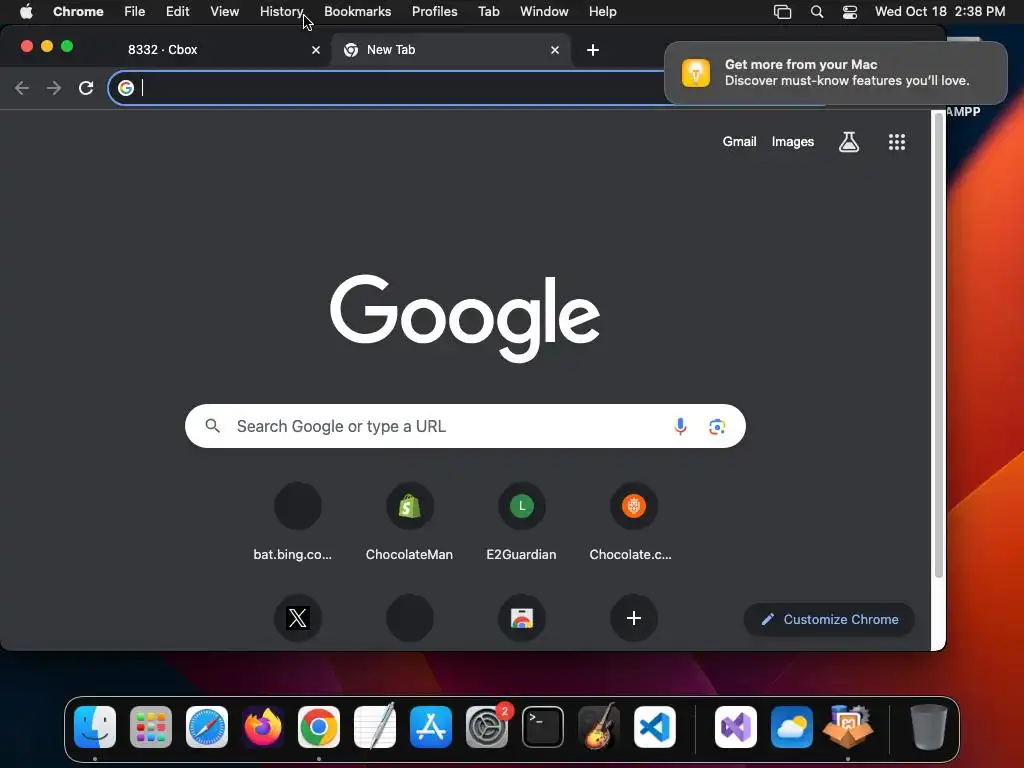Close the New Tab tab
1024x768 pixels.
554,50
